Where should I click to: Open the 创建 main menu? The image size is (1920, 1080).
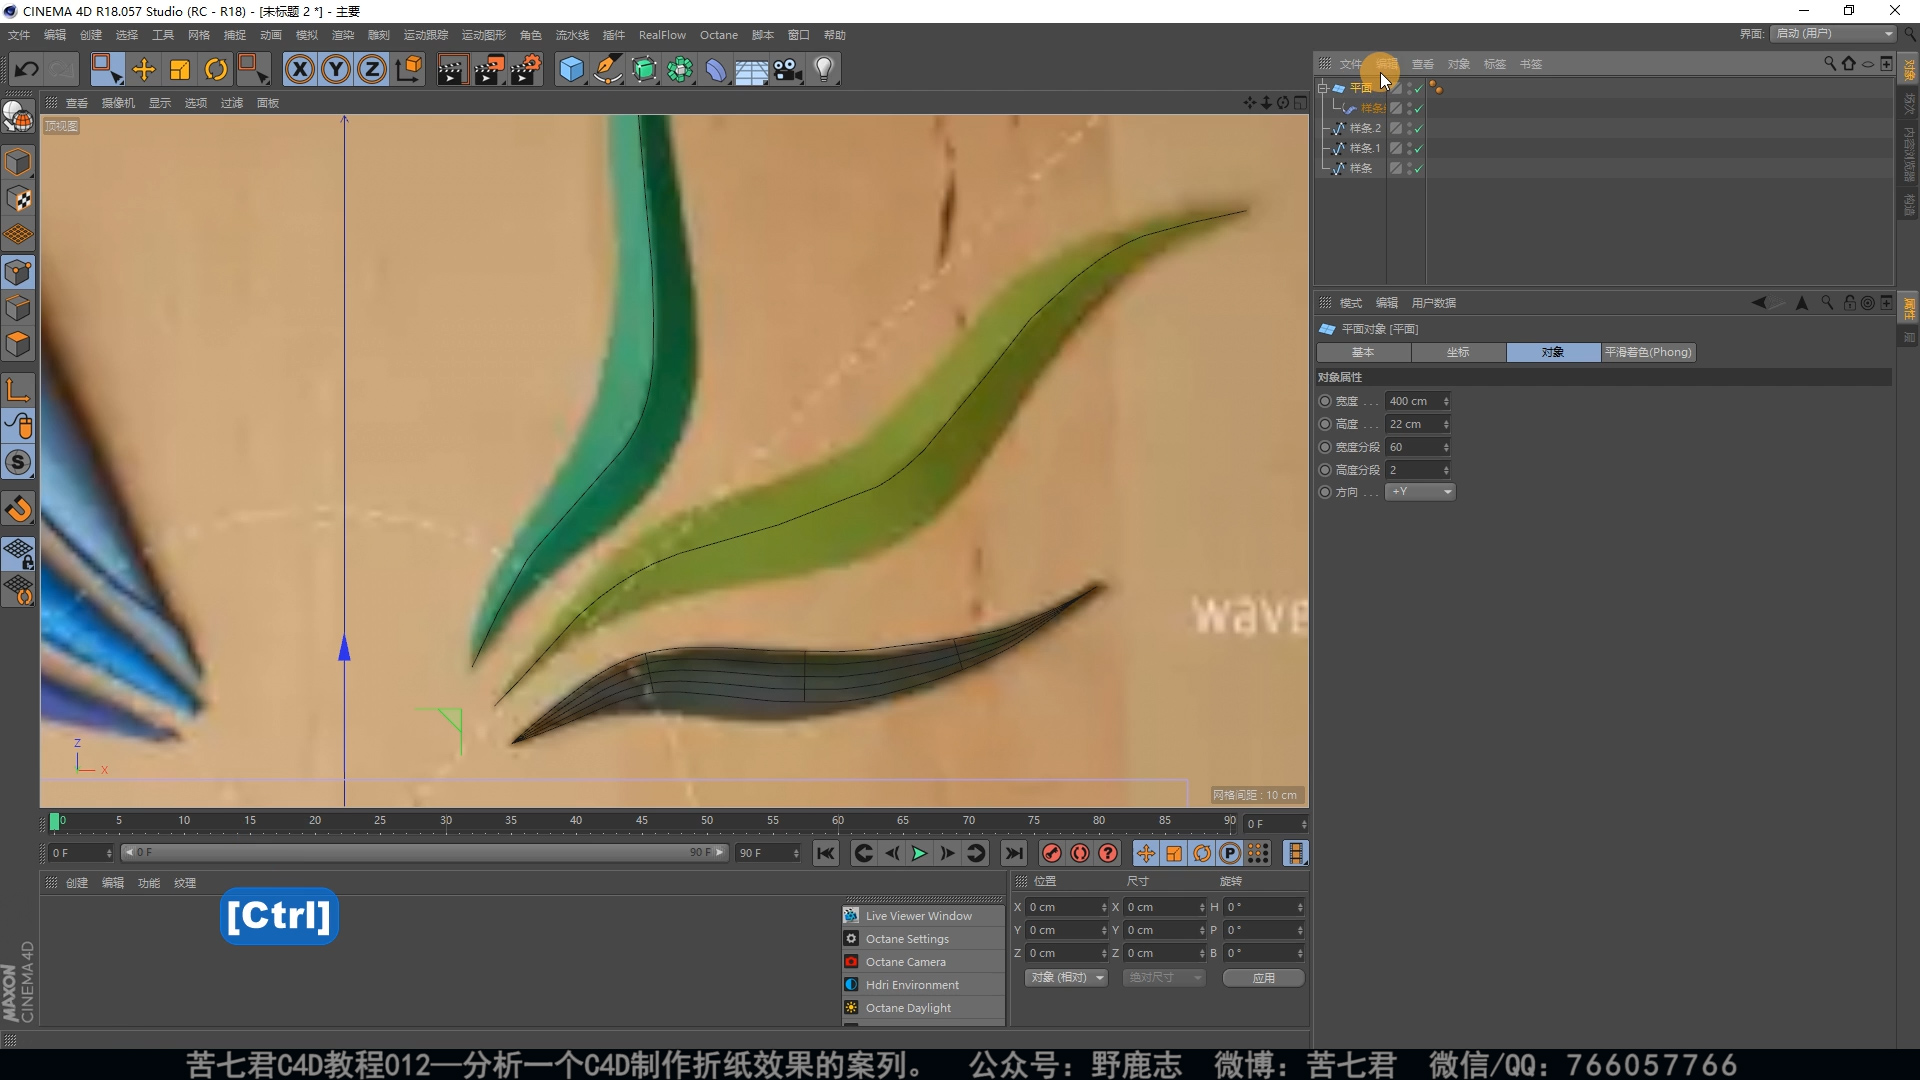[91, 35]
